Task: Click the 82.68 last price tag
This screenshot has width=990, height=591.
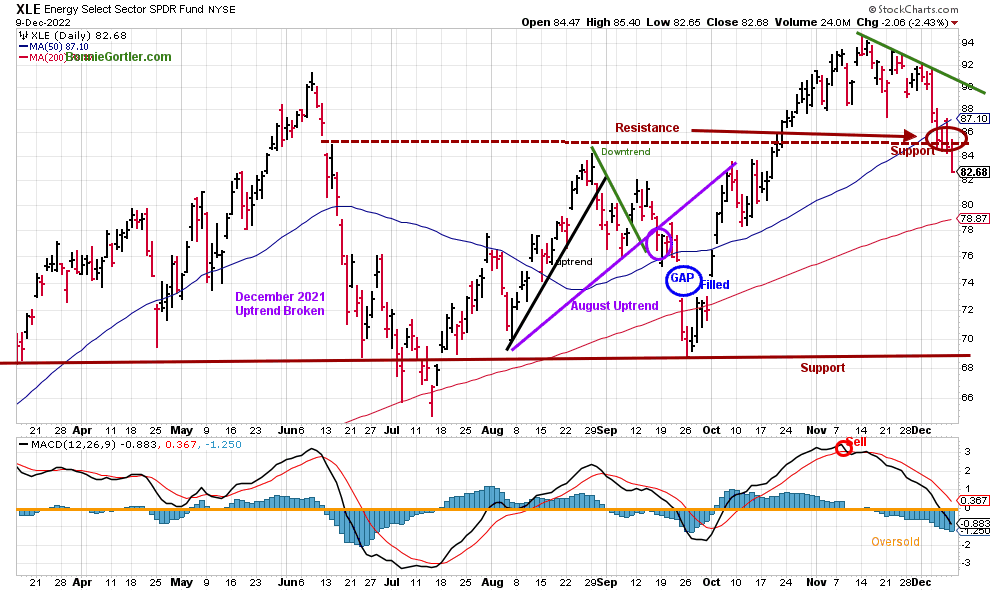Action: click(x=973, y=172)
